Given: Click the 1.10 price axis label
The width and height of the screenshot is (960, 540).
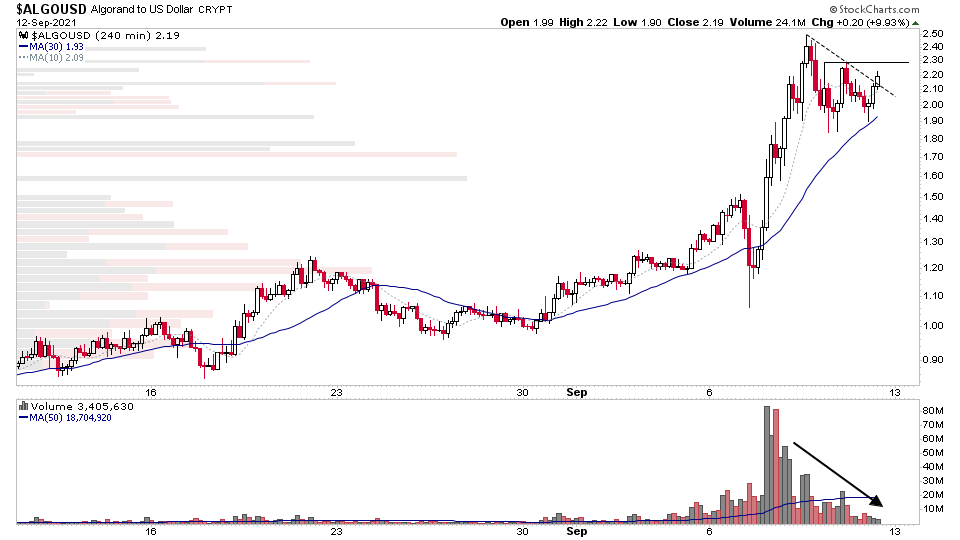Looking at the screenshot, I should click(932, 296).
